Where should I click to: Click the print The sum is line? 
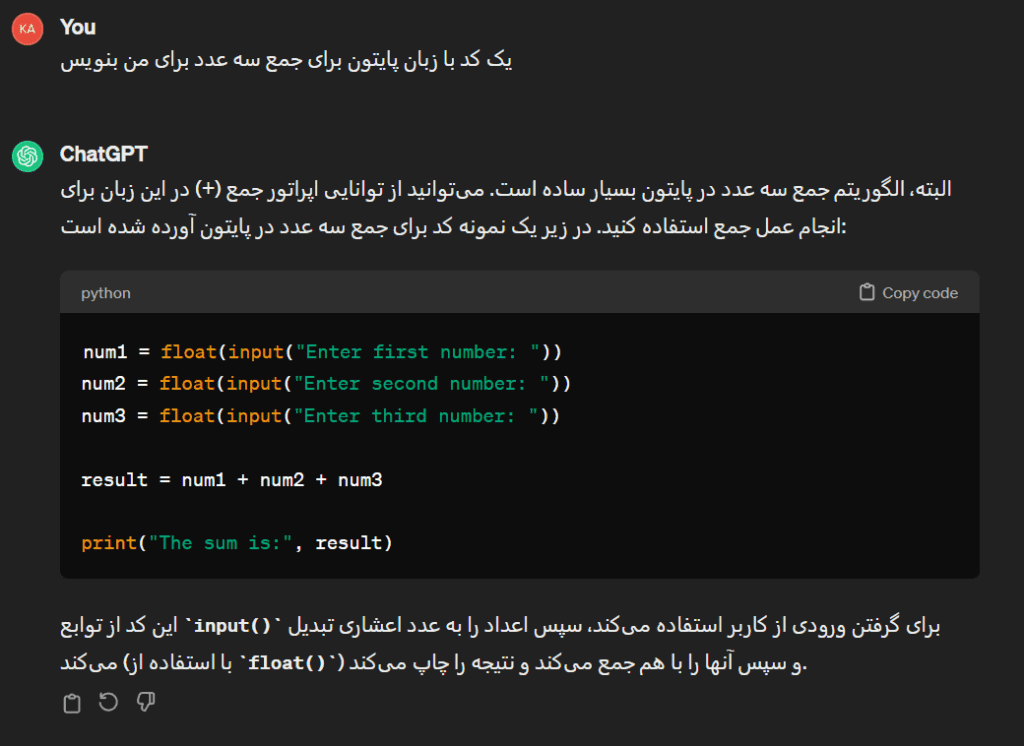tap(237, 543)
